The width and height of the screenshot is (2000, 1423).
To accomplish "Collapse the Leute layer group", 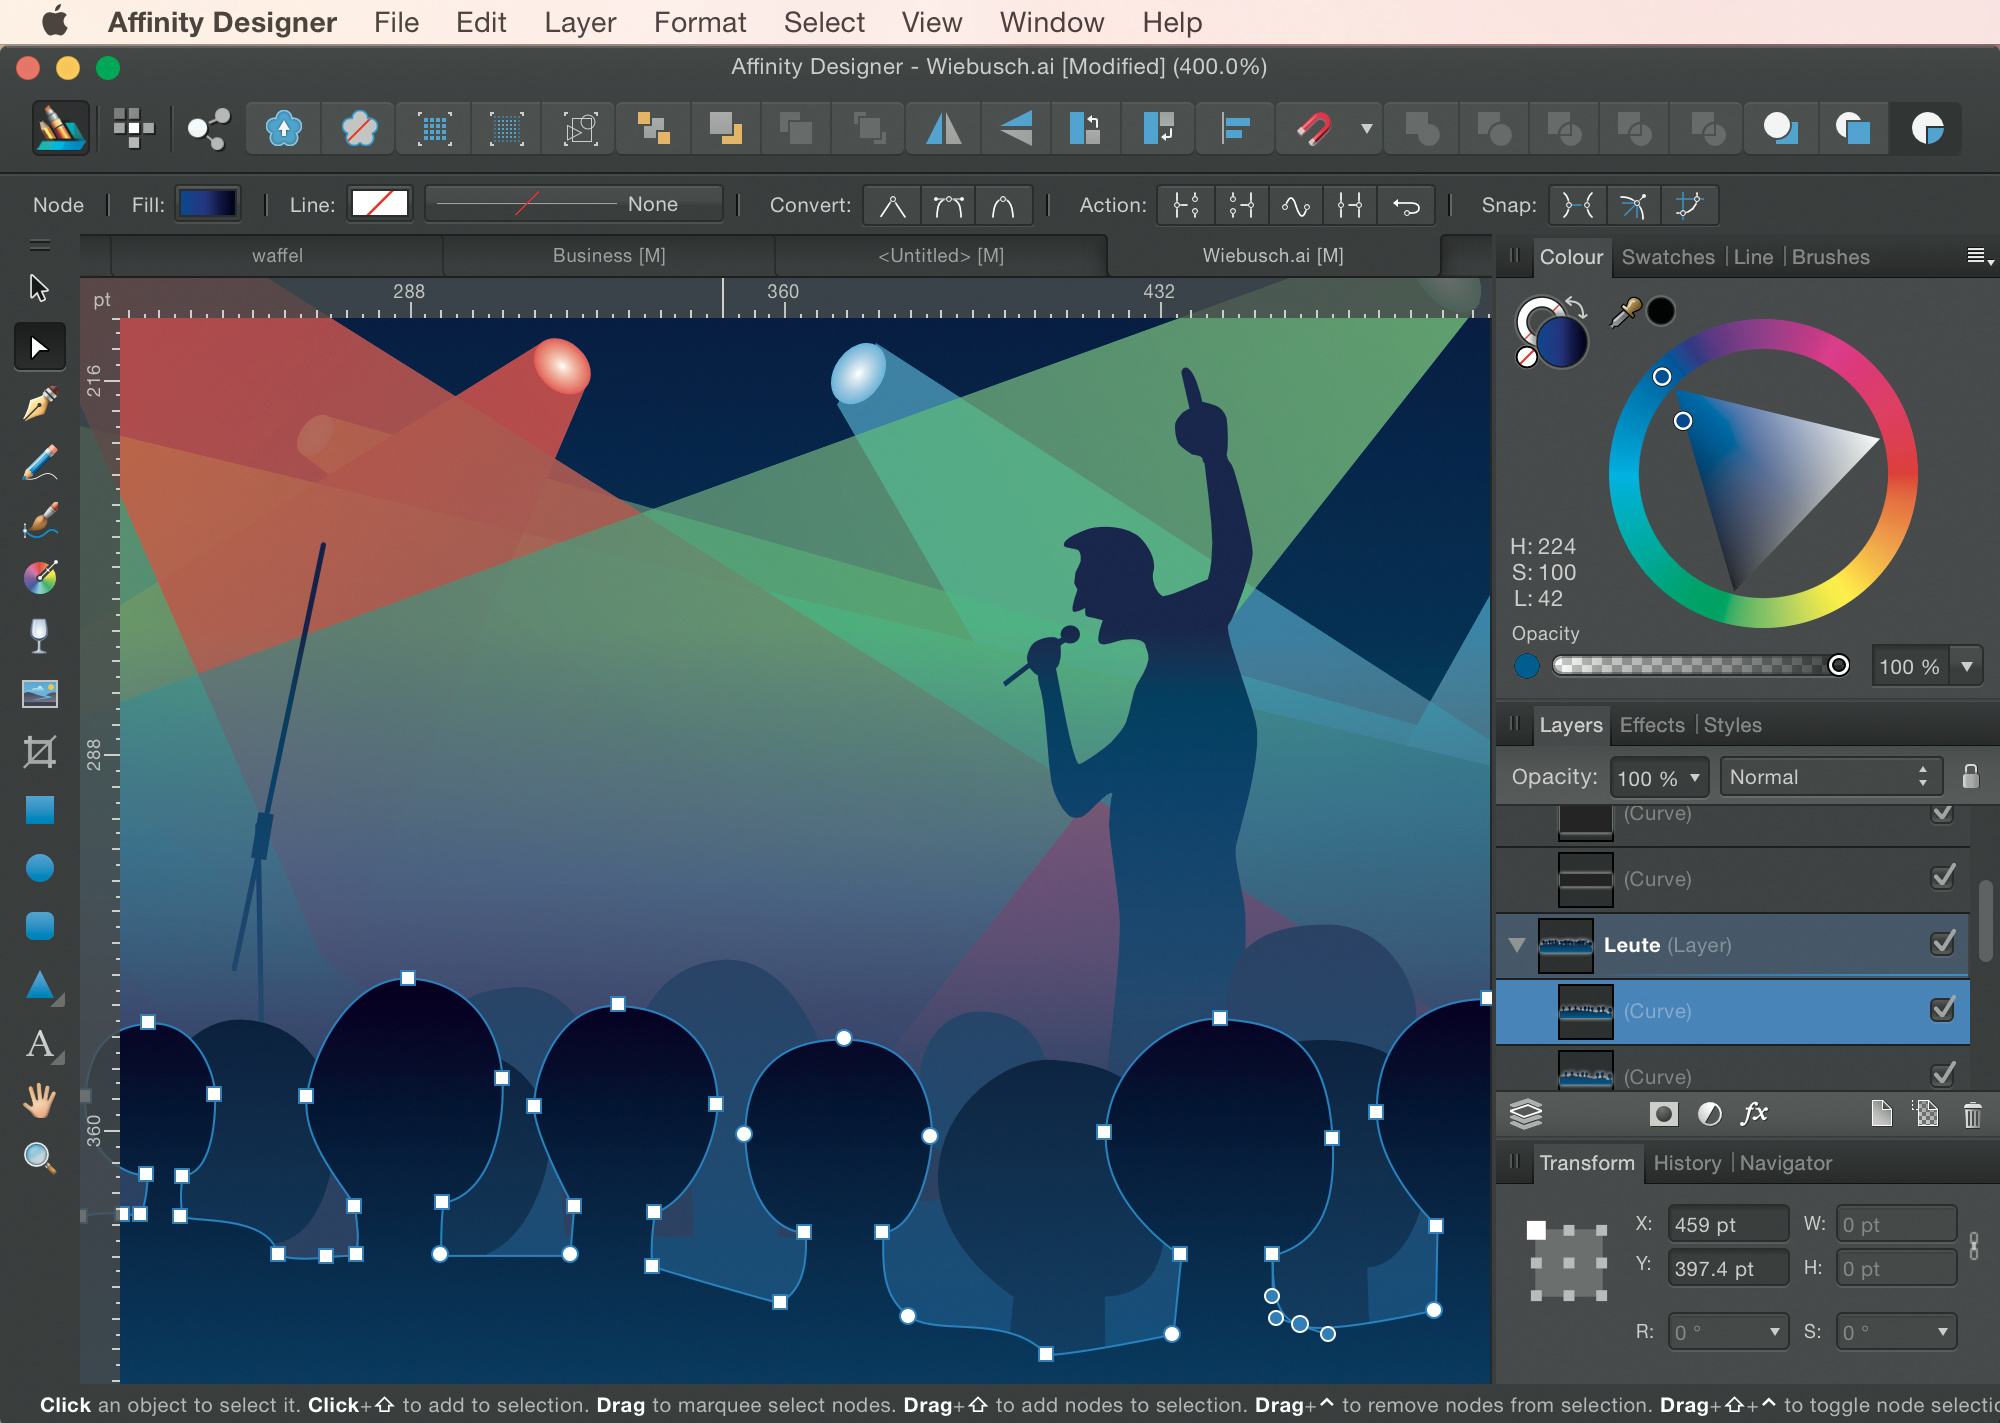I will coord(1517,945).
